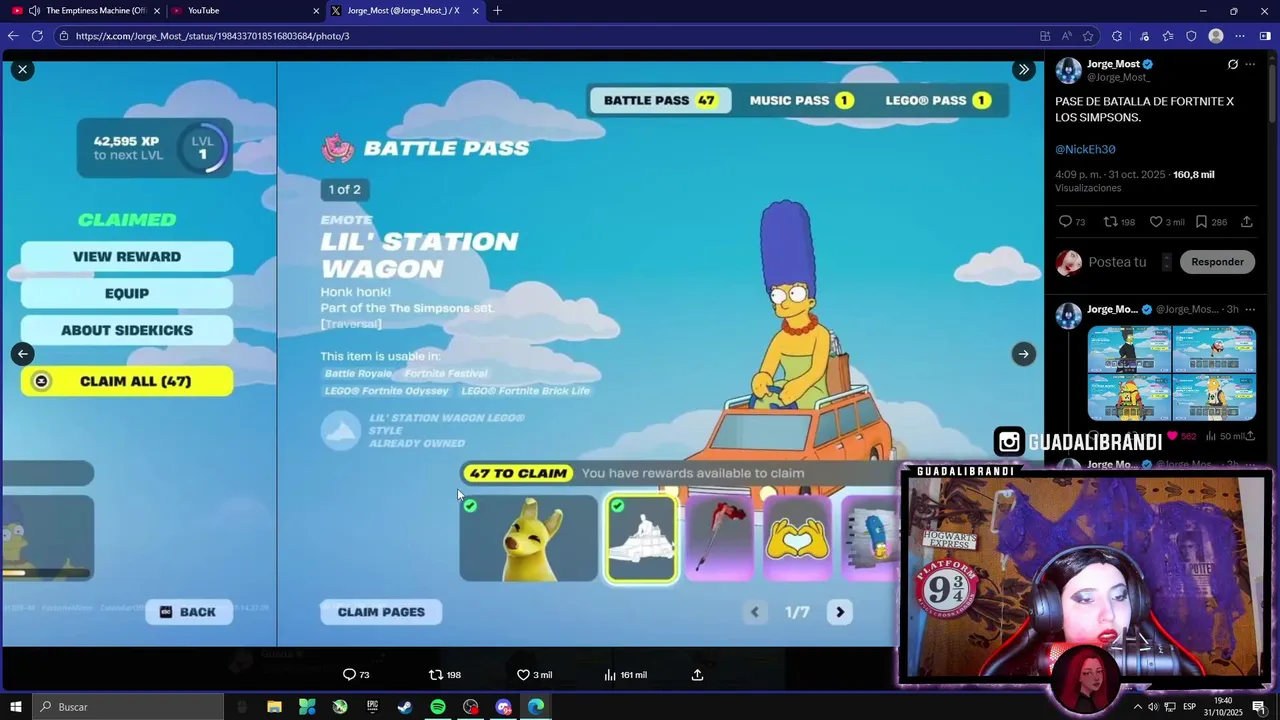The image size is (1280, 720).
Task: Open Grok icon on Jorge_Most tweet
Action: 1232,64
